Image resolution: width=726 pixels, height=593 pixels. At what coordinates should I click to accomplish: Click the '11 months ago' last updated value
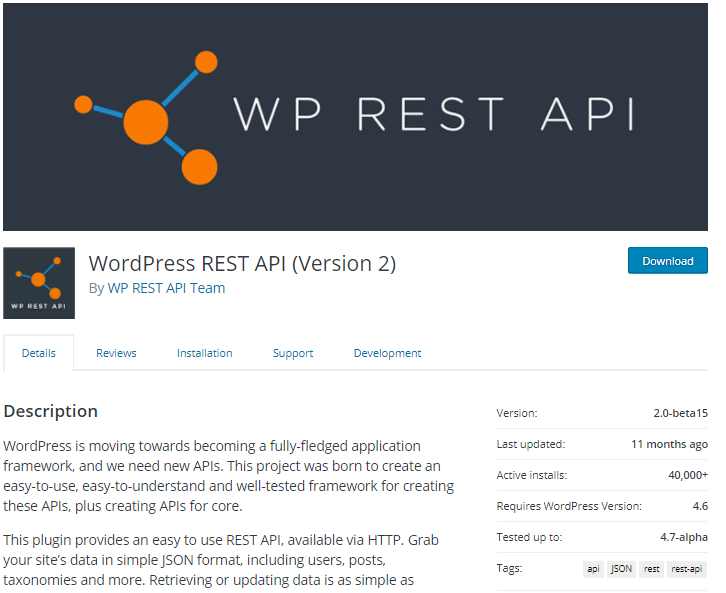670,444
